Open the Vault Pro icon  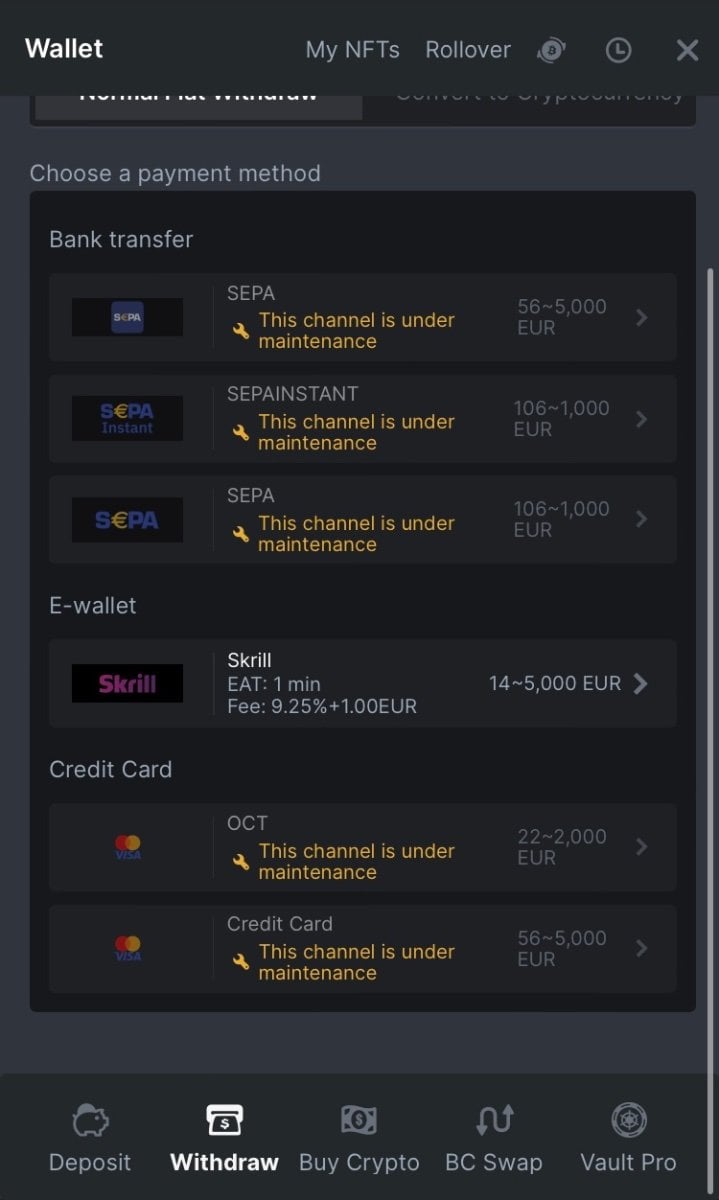point(628,1121)
